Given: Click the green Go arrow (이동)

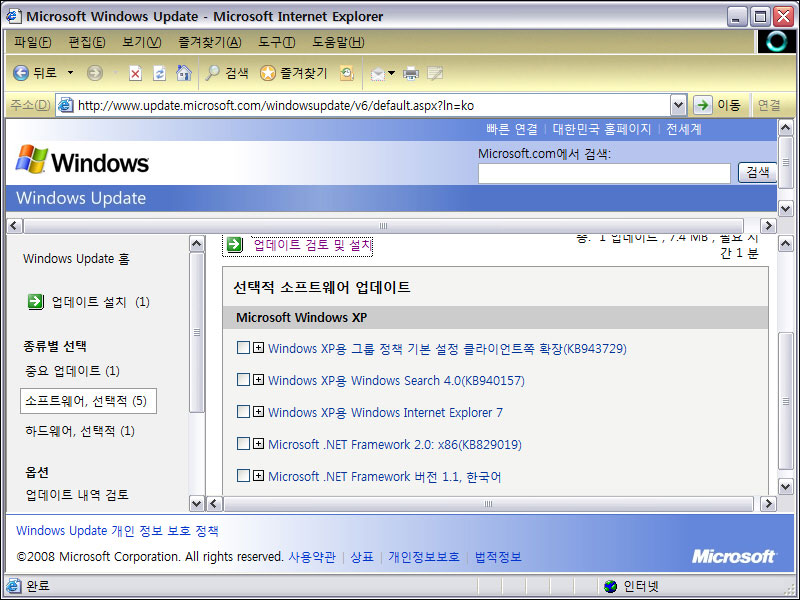Looking at the screenshot, I should point(703,105).
